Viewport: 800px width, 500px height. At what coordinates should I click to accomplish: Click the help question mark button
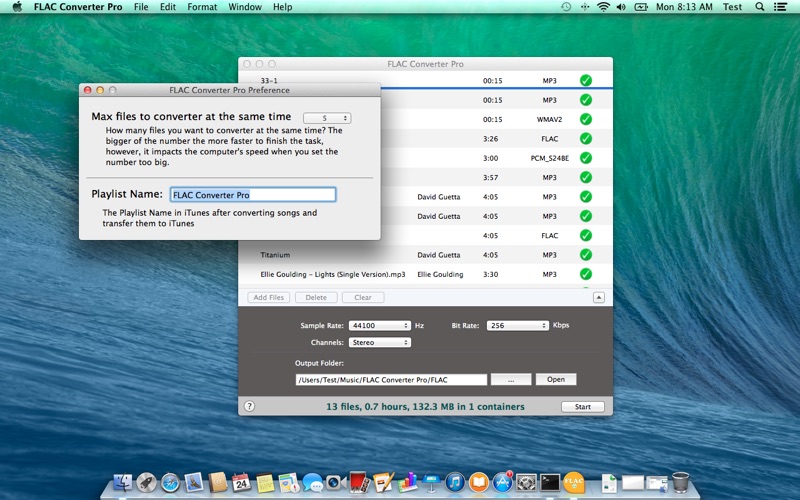tap(249, 406)
